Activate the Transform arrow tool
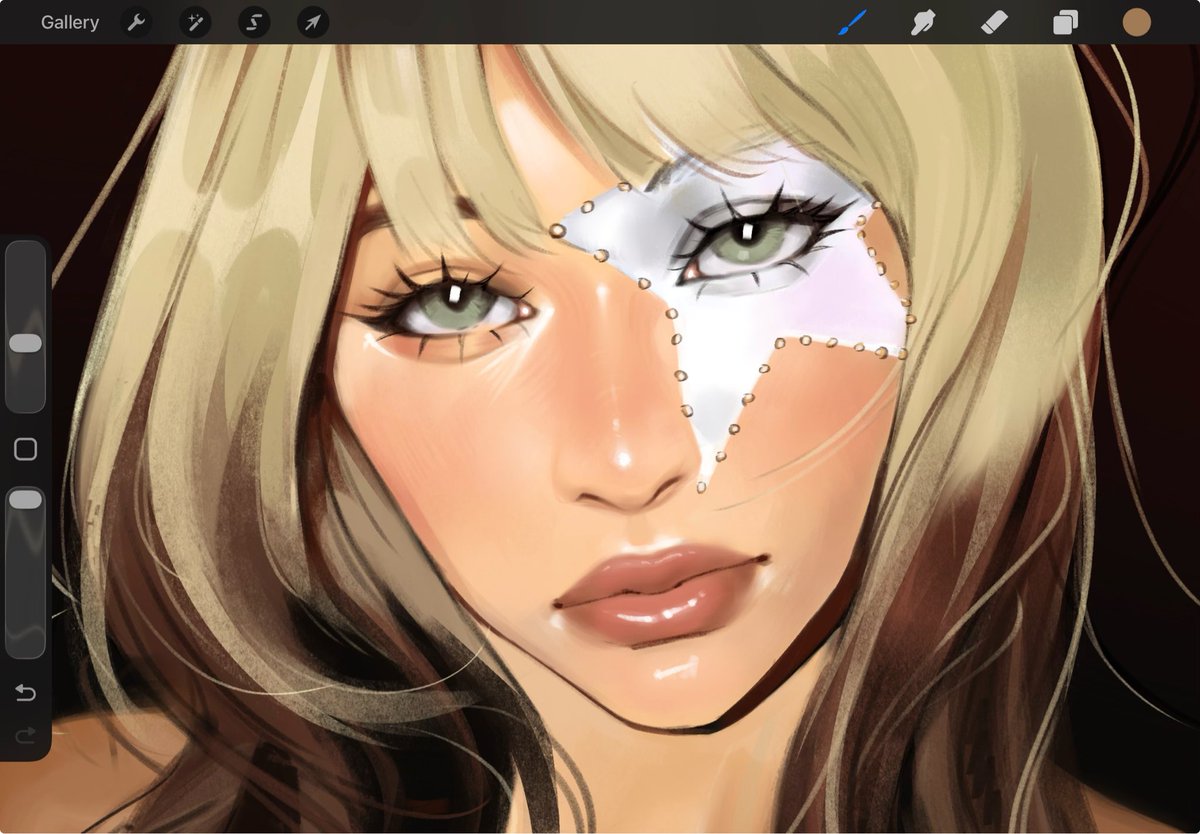 (313, 22)
